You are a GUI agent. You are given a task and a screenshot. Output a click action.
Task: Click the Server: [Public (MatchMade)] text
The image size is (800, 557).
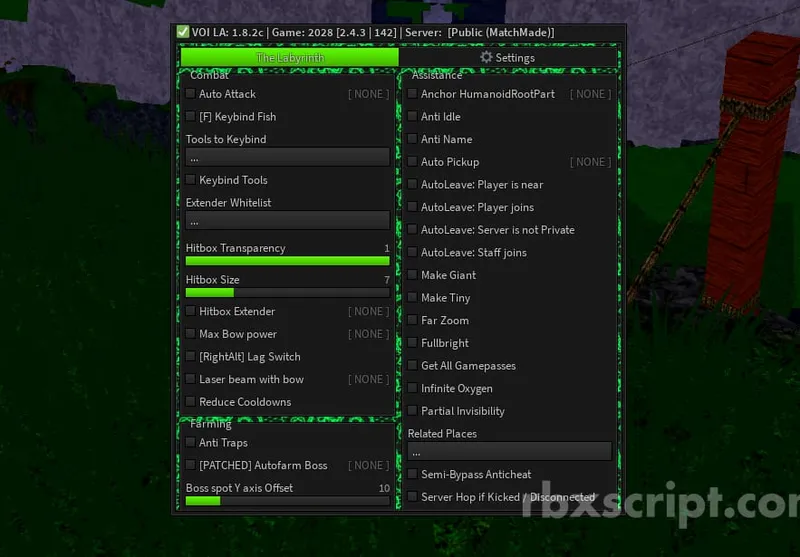[x=480, y=32]
